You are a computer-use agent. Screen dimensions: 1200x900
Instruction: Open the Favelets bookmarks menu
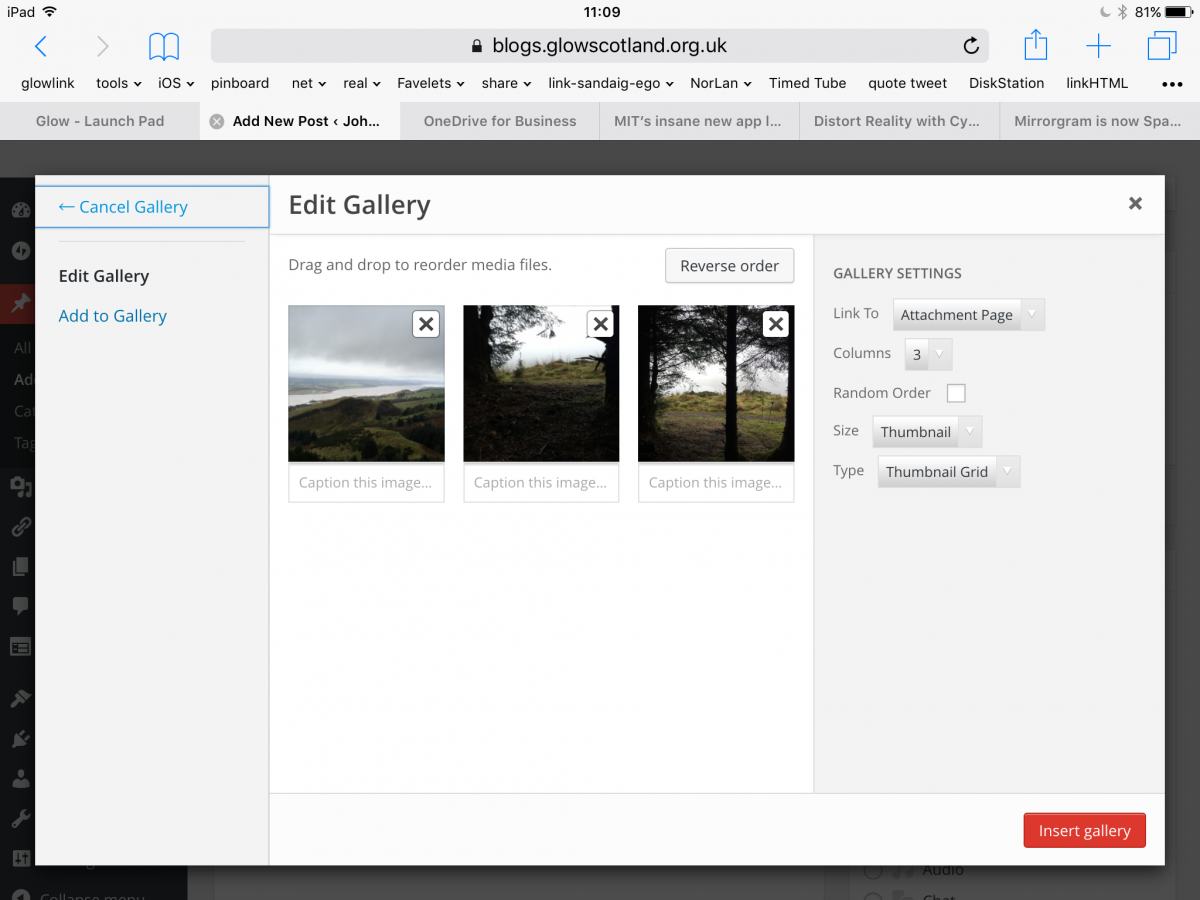click(x=431, y=83)
